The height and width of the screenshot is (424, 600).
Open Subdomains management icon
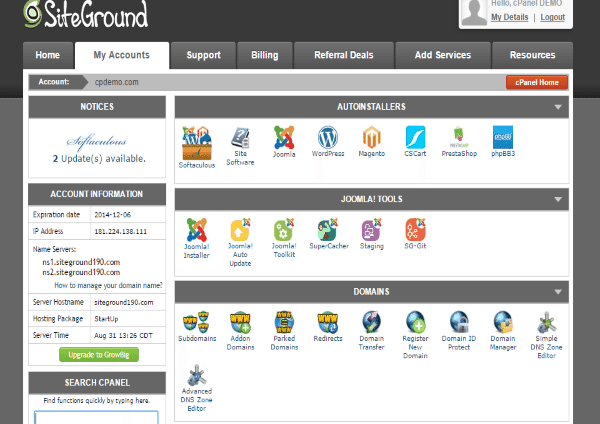(195, 323)
